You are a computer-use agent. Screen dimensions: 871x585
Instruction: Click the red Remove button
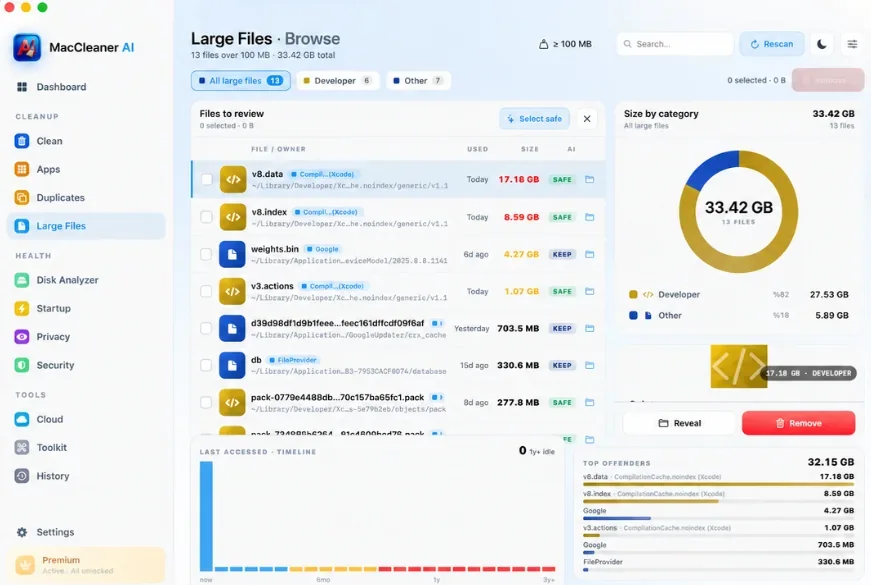(798, 423)
